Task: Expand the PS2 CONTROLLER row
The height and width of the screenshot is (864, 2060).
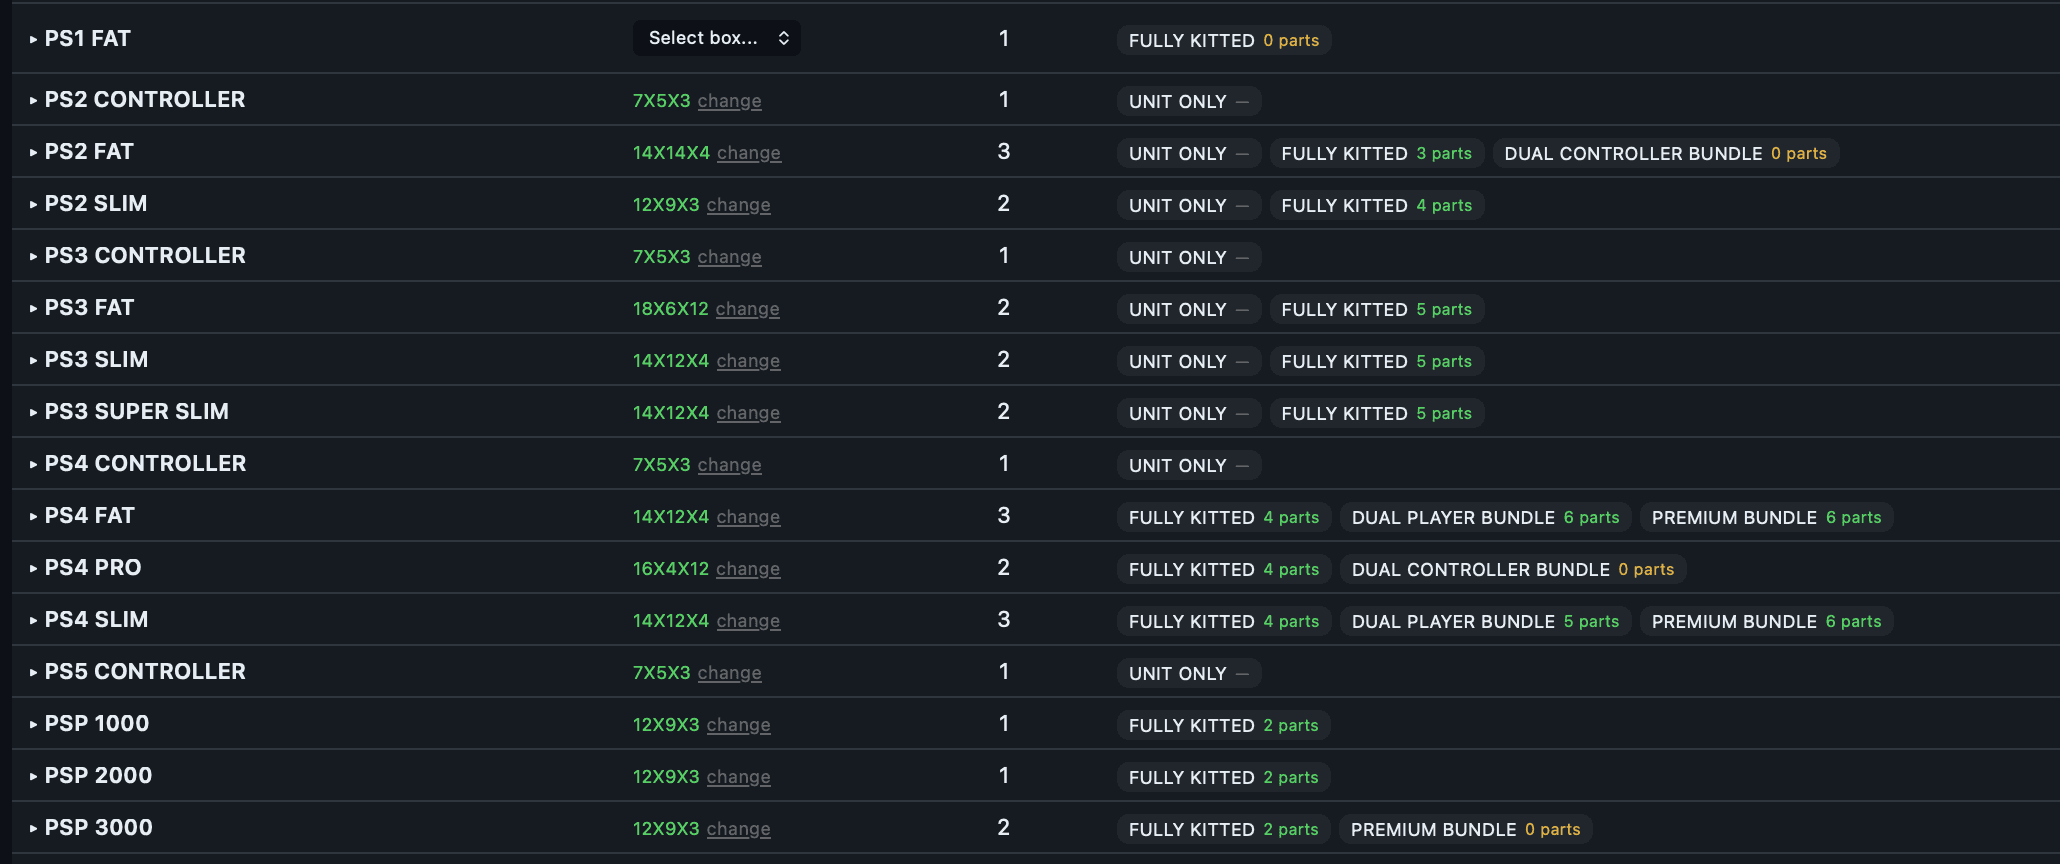Action: coord(34,100)
